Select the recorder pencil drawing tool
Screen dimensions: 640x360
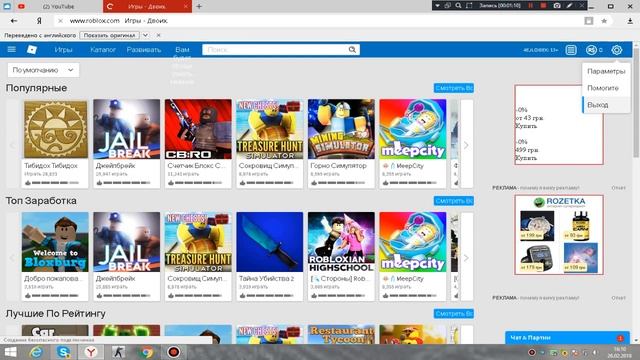tap(569, 6)
